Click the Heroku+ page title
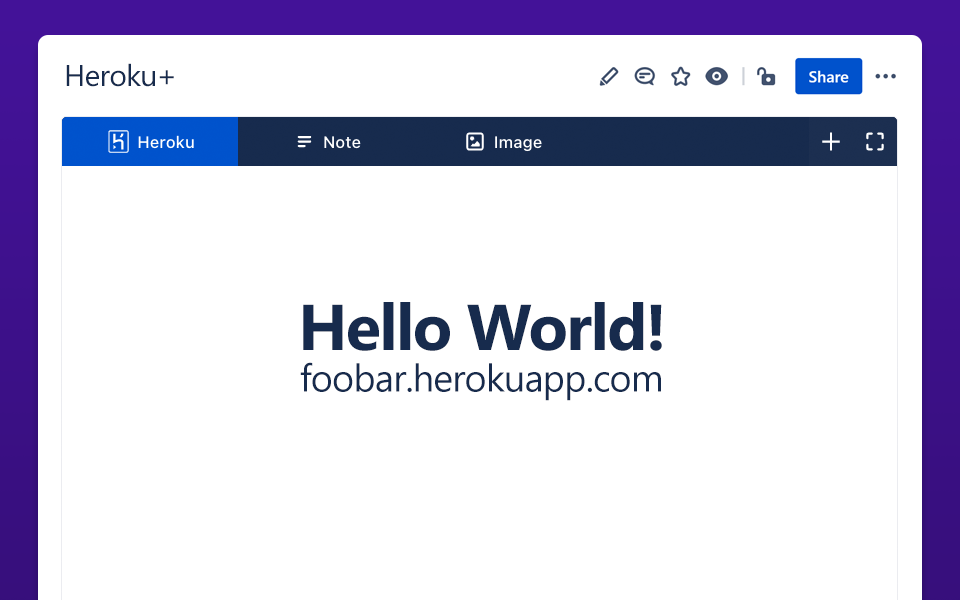This screenshot has width=960, height=600. coord(119,77)
